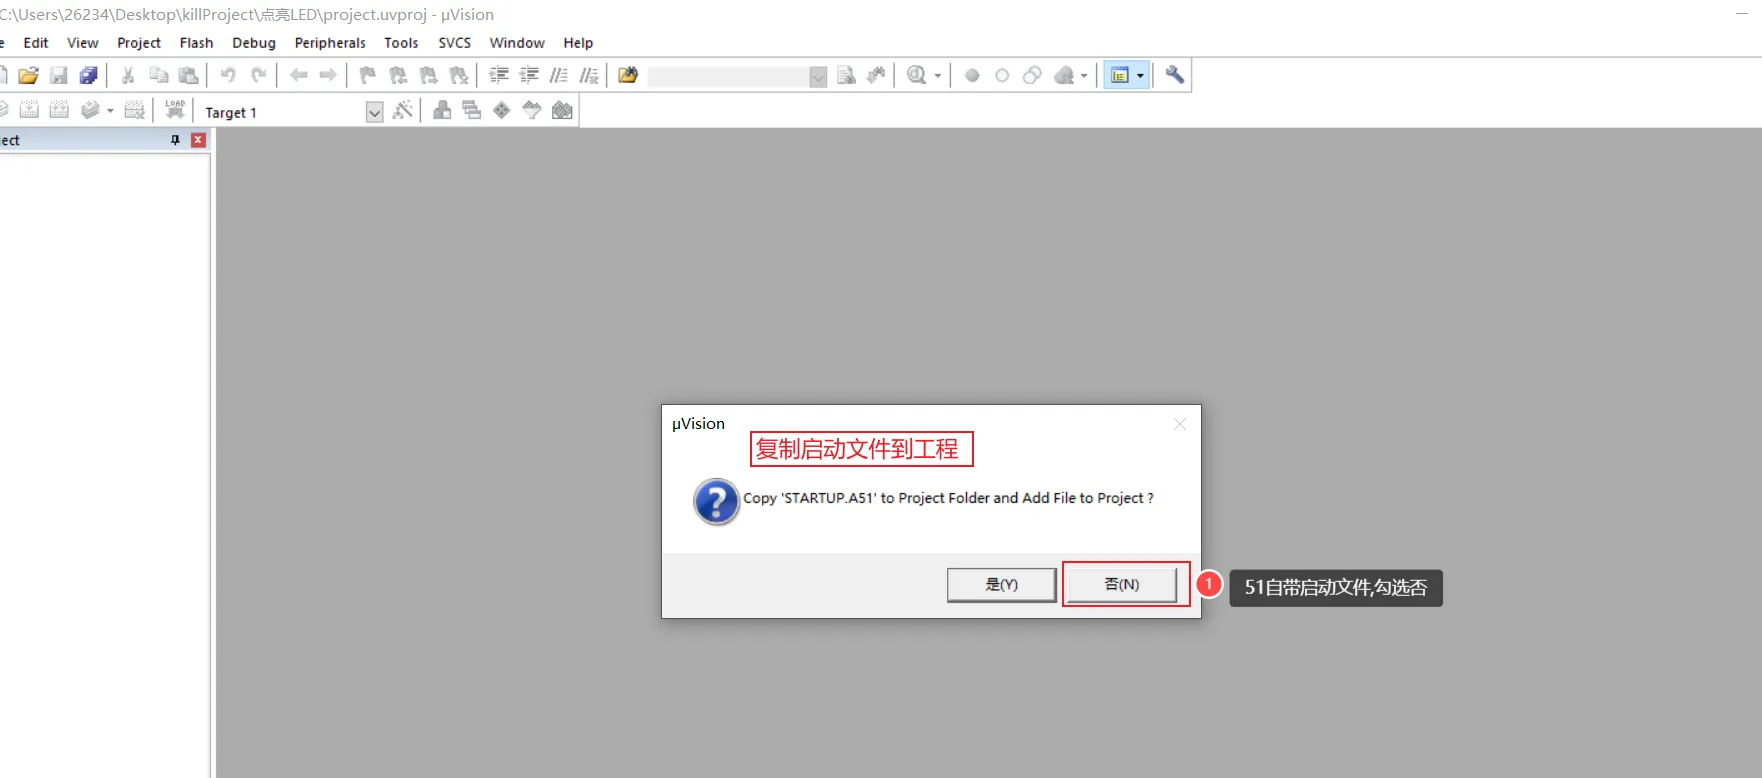Kill all breakpoints icon
The height and width of the screenshot is (778, 1762).
1064,75
